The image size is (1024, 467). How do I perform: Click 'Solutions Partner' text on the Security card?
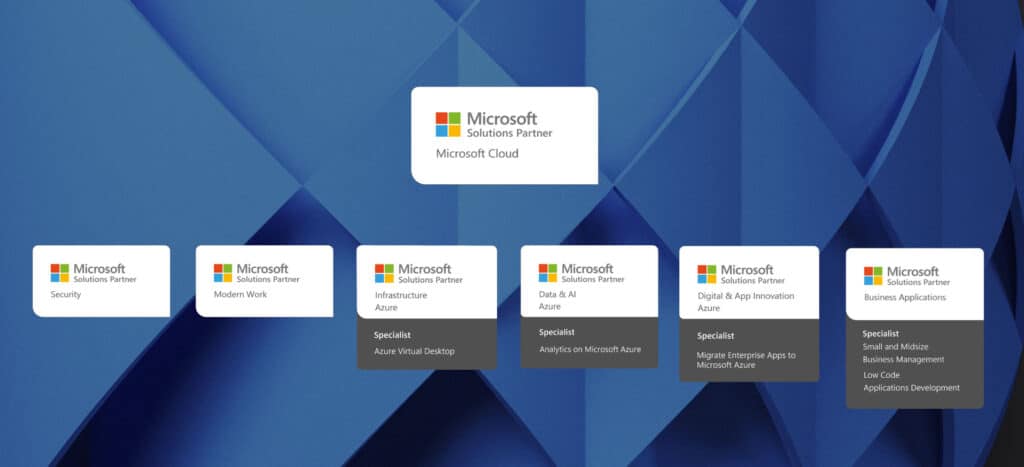(x=105, y=280)
